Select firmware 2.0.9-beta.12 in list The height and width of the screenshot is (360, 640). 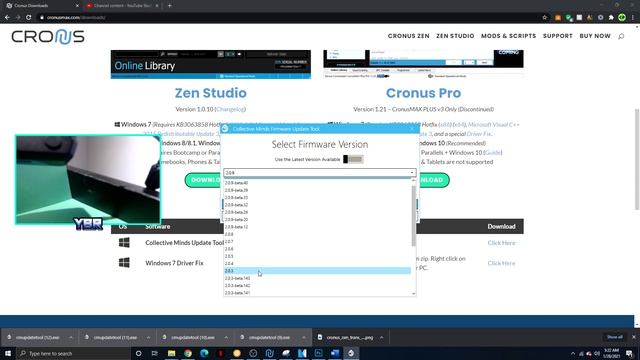[x=317, y=227]
